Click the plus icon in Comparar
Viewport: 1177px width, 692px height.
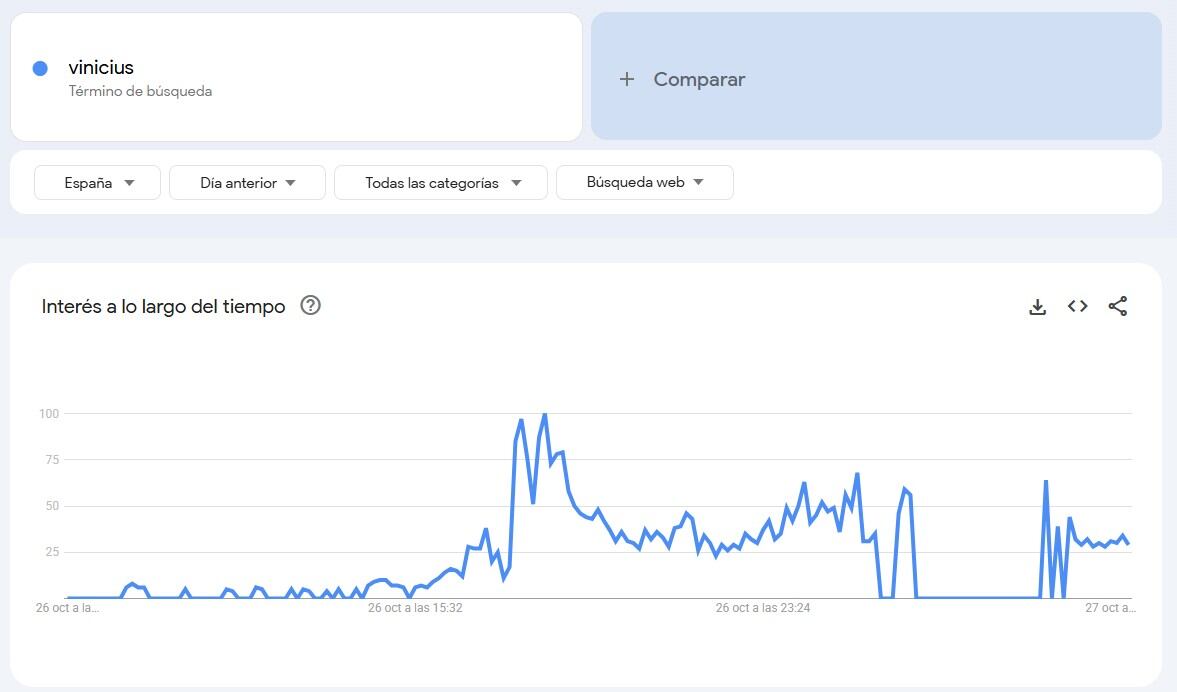pyautogui.click(x=627, y=79)
